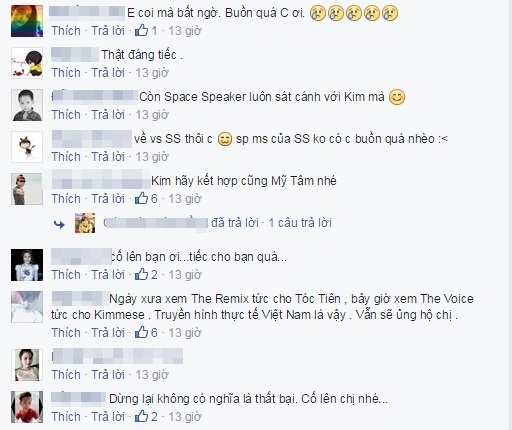Screen dimensions: 512x430
Task: Click the blurred commenter name before 'Kim hãy kết hợp'
Action: point(101,179)
